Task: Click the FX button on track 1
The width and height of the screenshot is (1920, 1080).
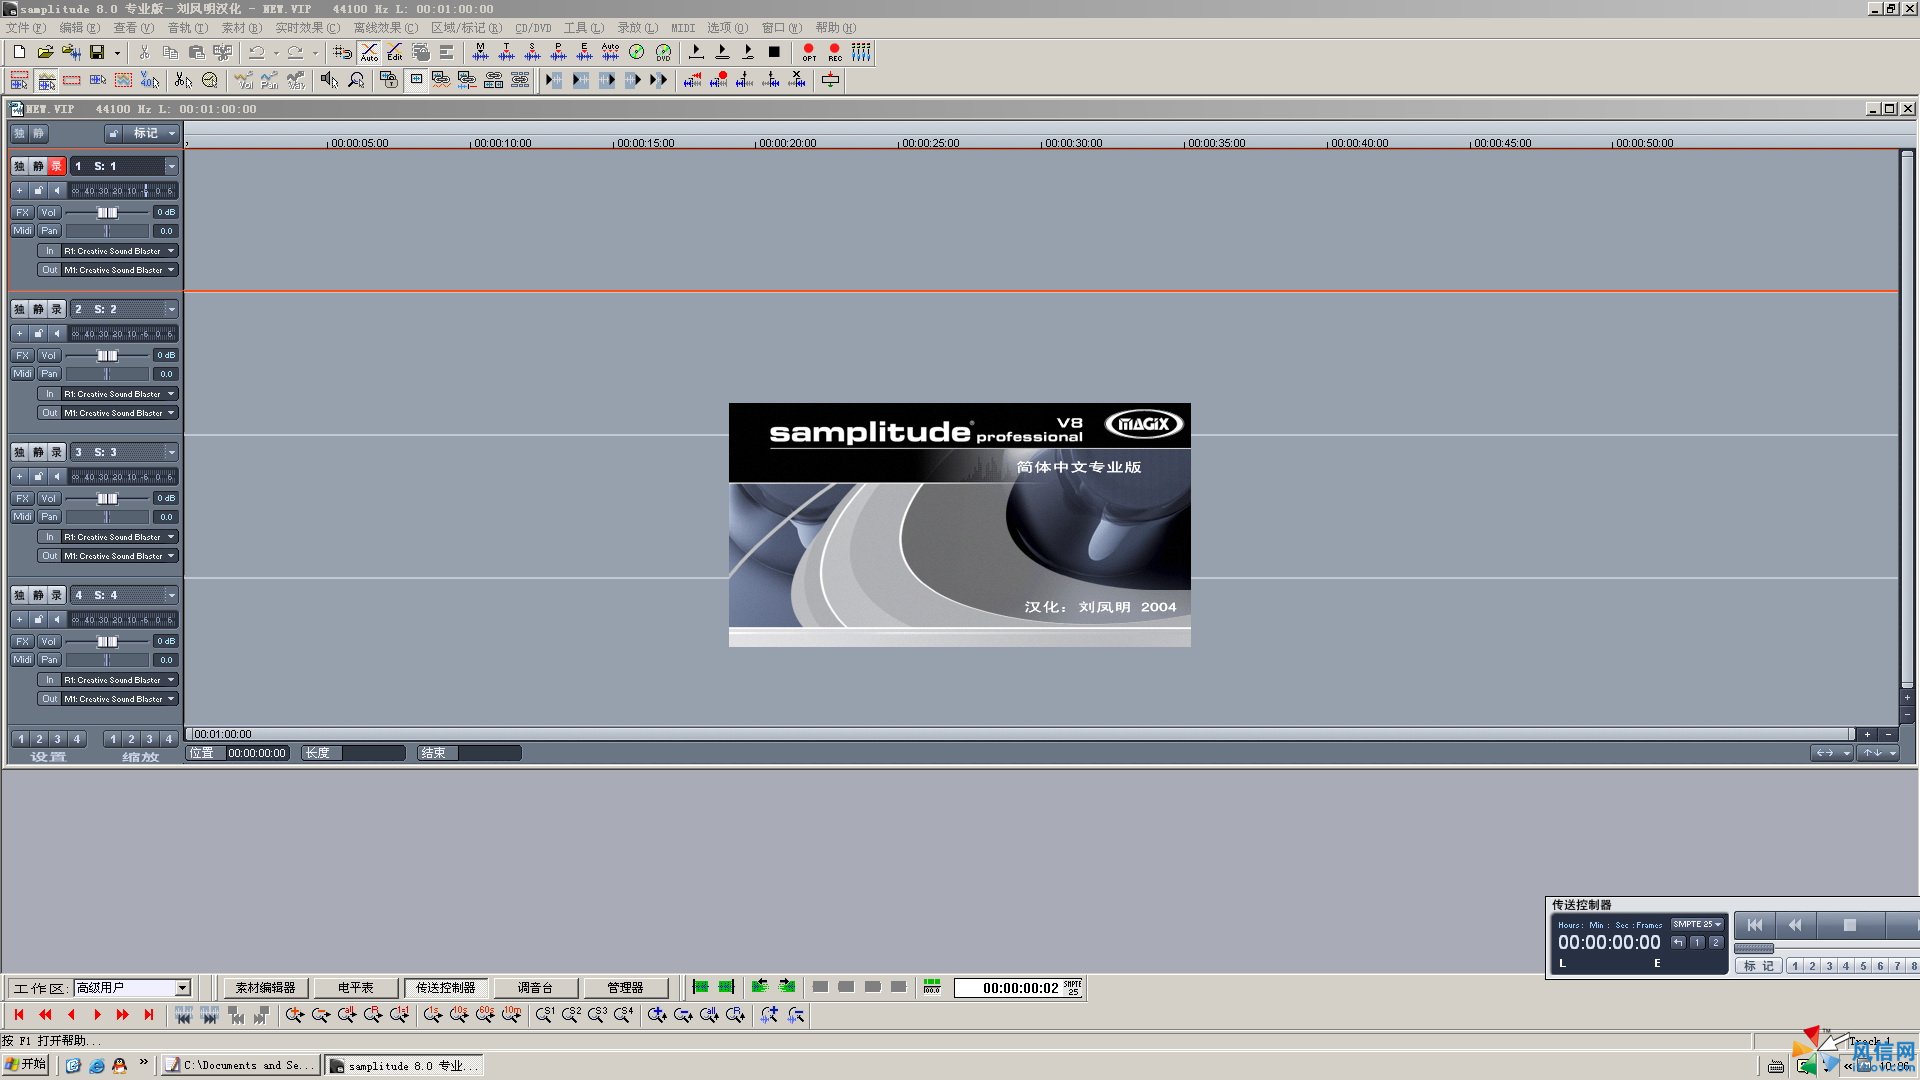Action: tap(22, 212)
